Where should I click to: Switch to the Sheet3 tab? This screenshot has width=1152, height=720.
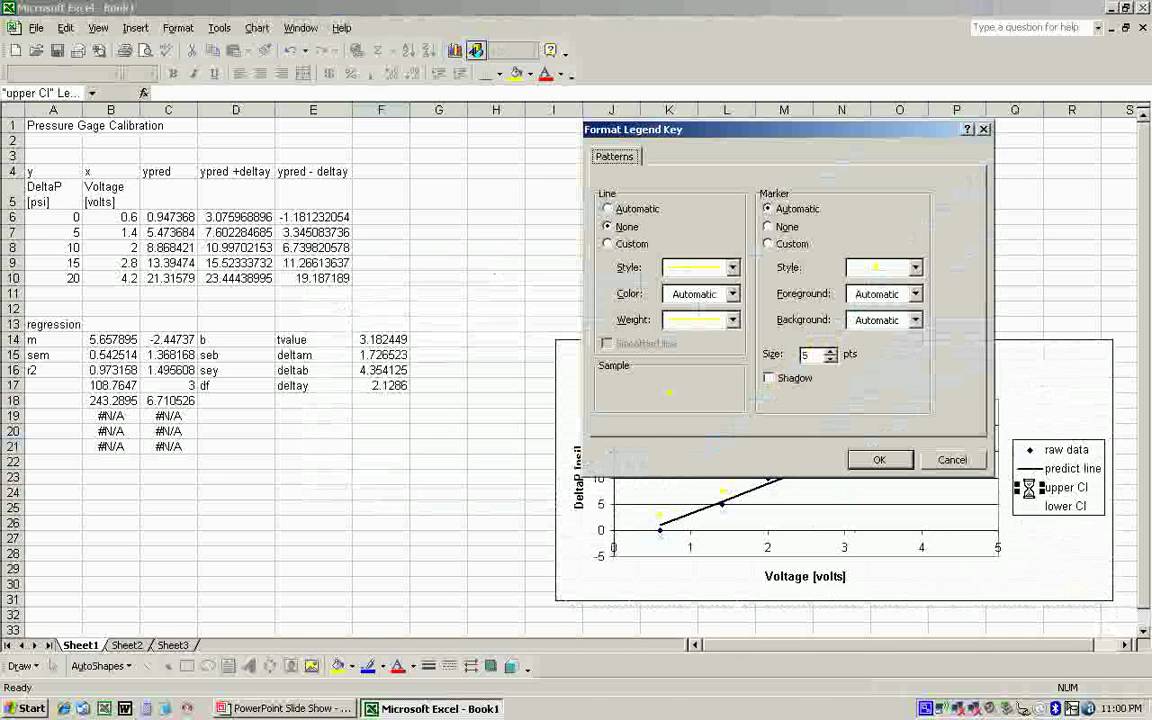coord(173,645)
